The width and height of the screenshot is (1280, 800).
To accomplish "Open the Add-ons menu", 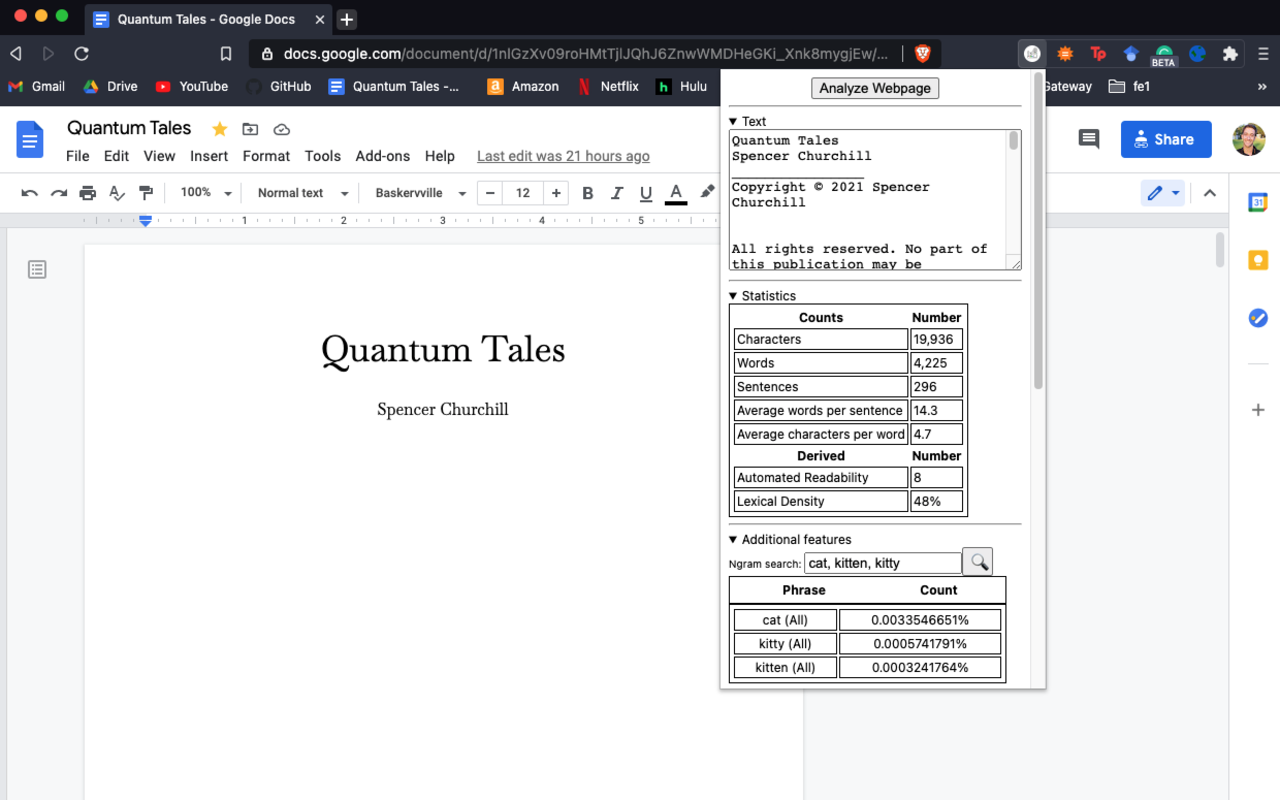I will click(382, 156).
